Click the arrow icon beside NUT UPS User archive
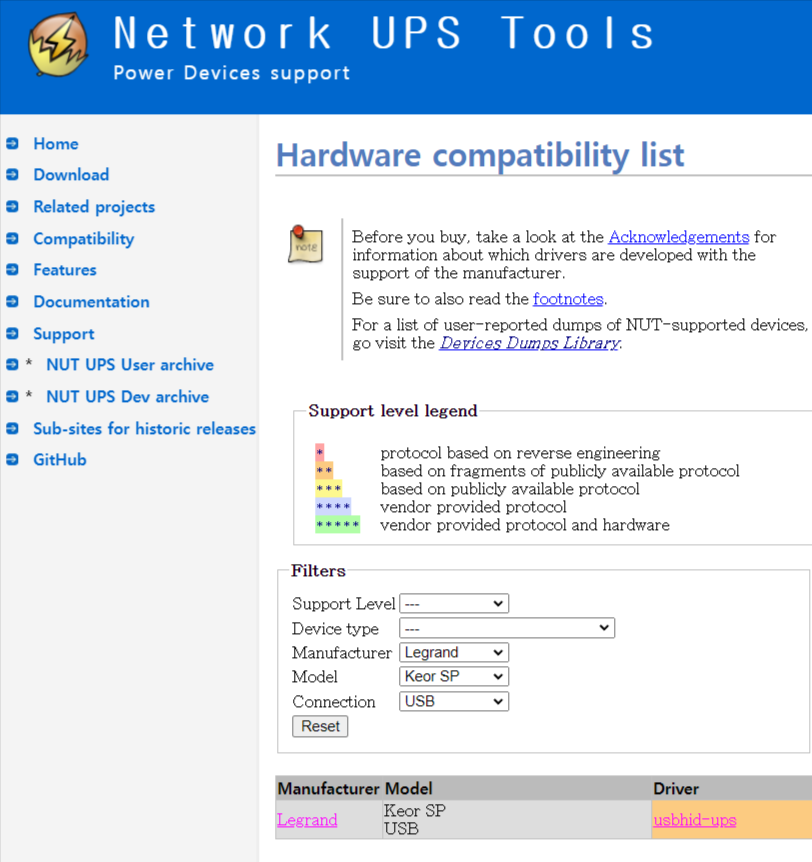This screenshot has height=862, width=812. (12, 364)
